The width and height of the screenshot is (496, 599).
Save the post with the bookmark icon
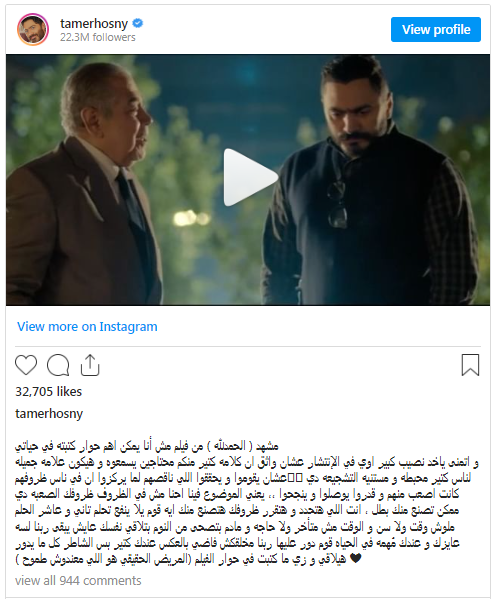470,365
